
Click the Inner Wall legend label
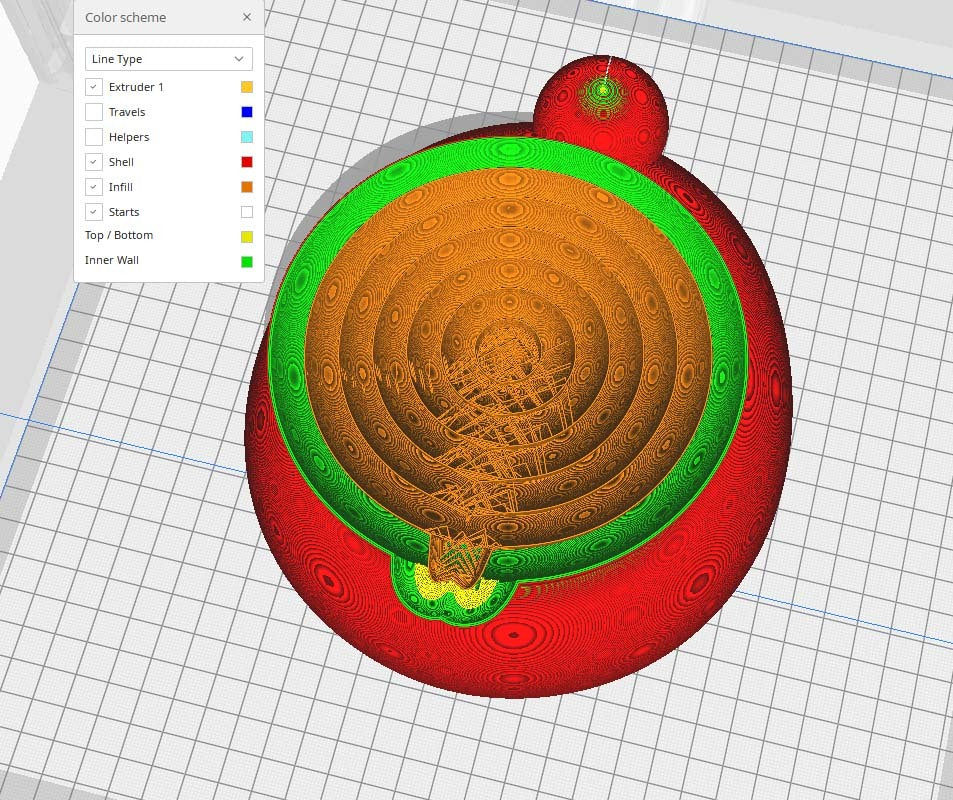click(112, 260)
